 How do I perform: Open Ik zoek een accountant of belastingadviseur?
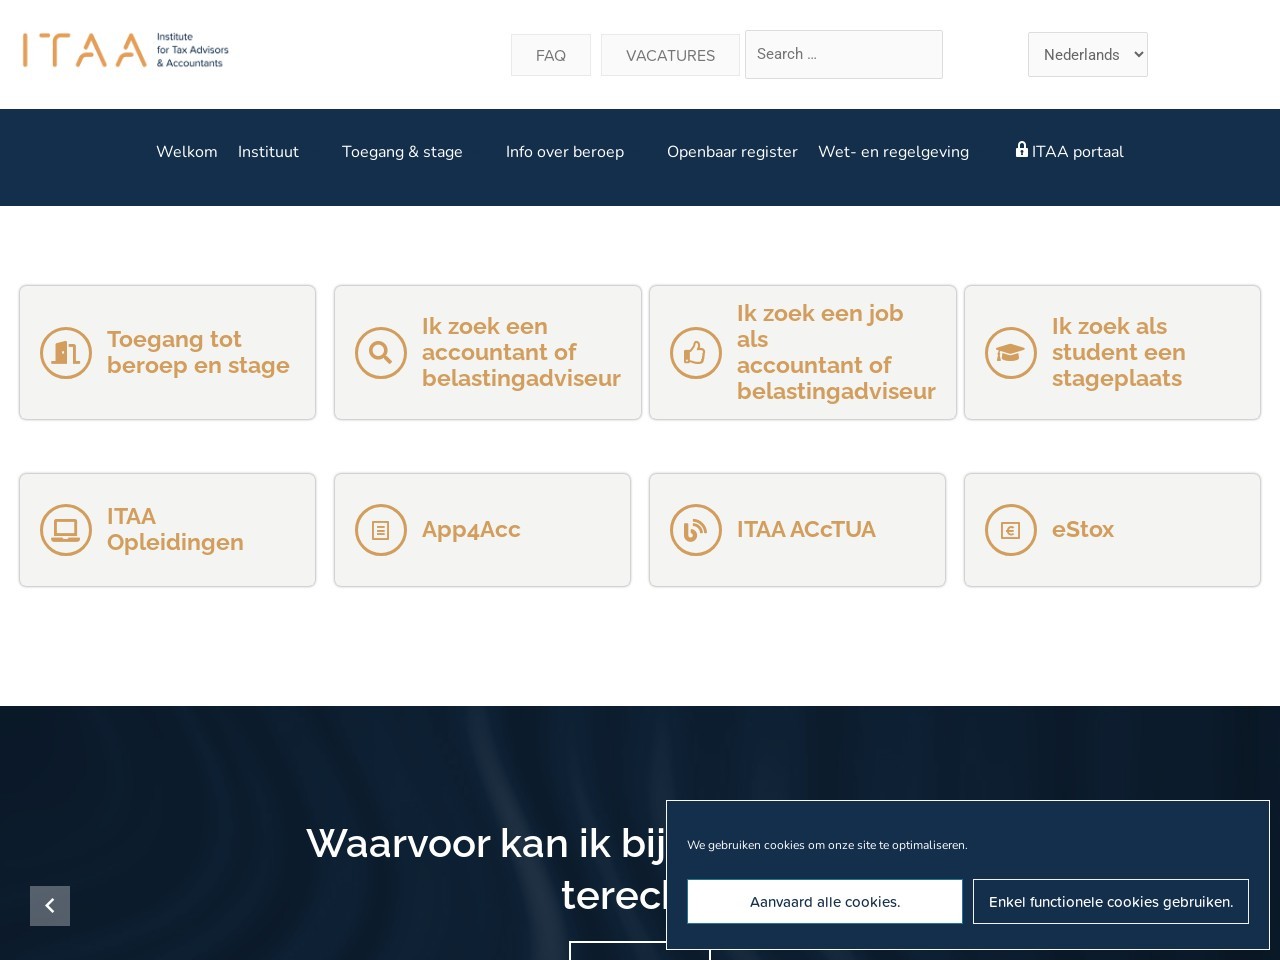[x=521, y=352]
